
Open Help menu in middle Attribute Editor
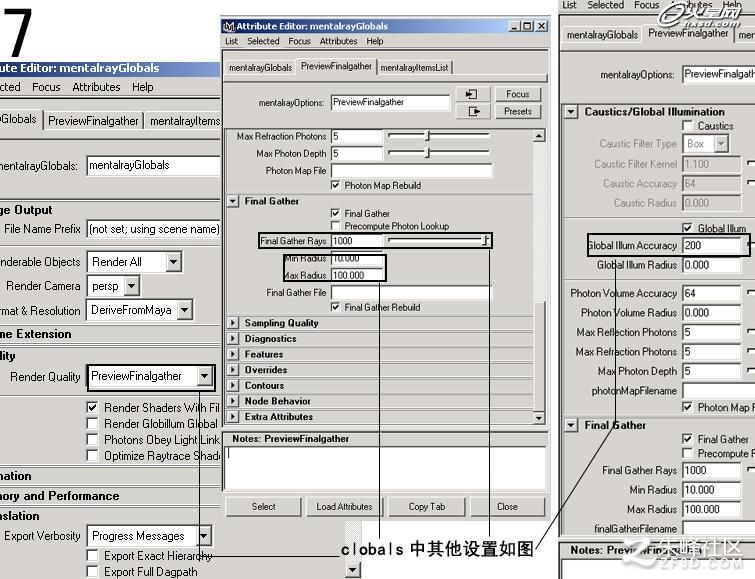[375, 41]
